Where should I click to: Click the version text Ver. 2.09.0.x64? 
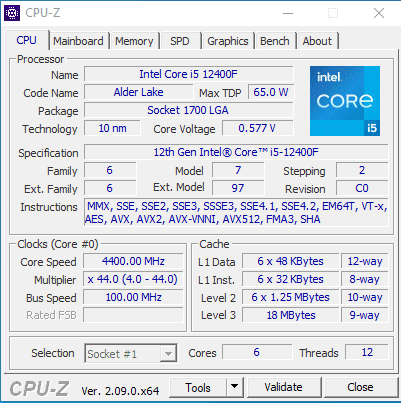(120, 391)
